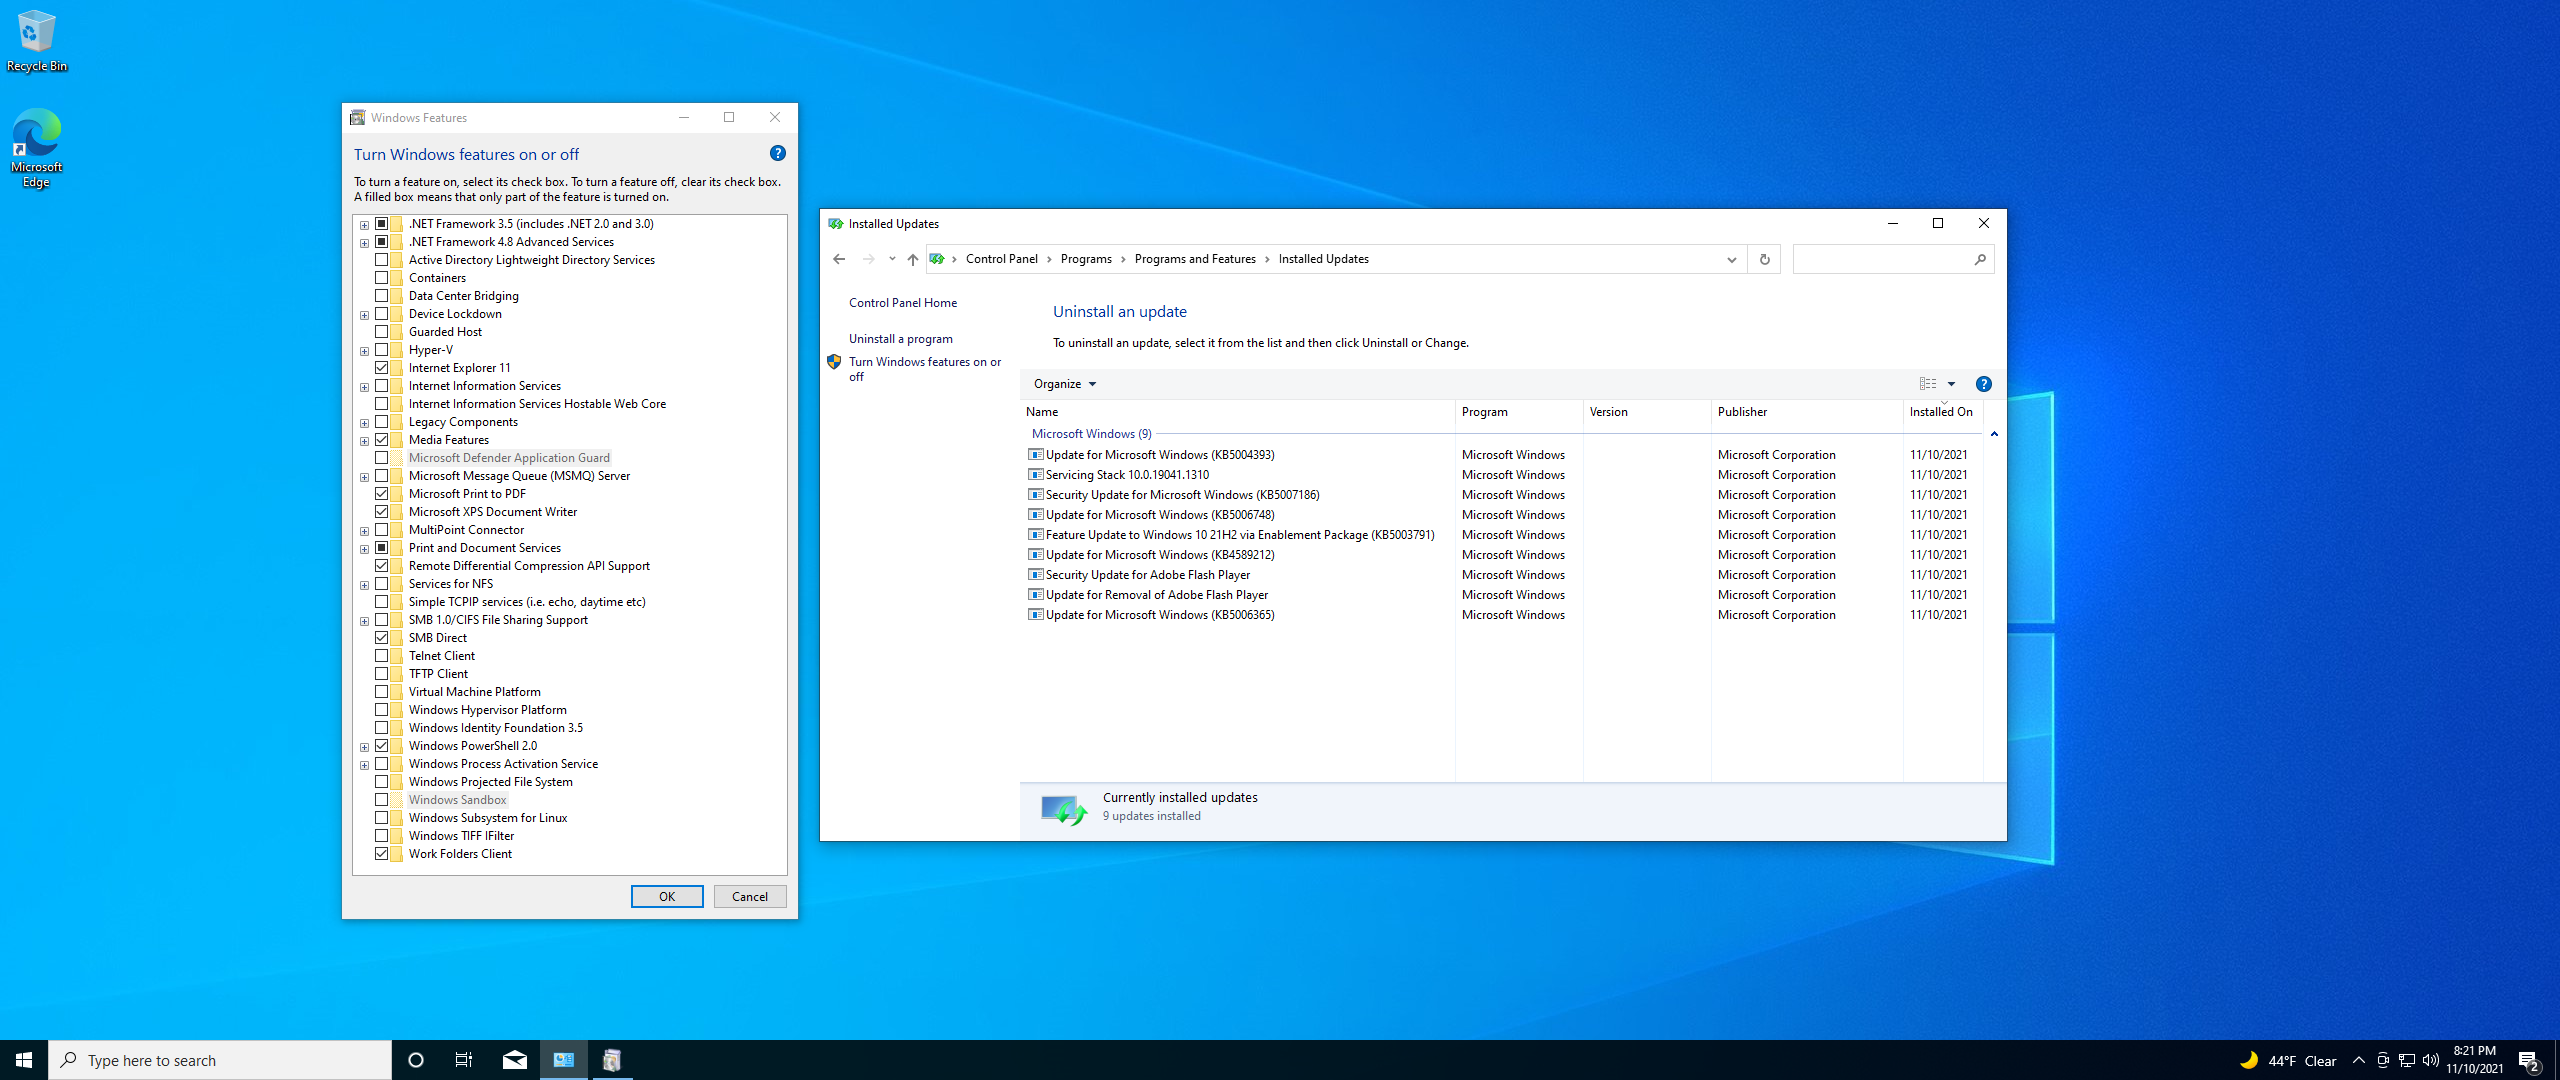Image resolution: width=2560 pixels, height=1080 pixels.
Task: Enable Virtual Machine Platform checkbox
Action: tap(382, 692)
